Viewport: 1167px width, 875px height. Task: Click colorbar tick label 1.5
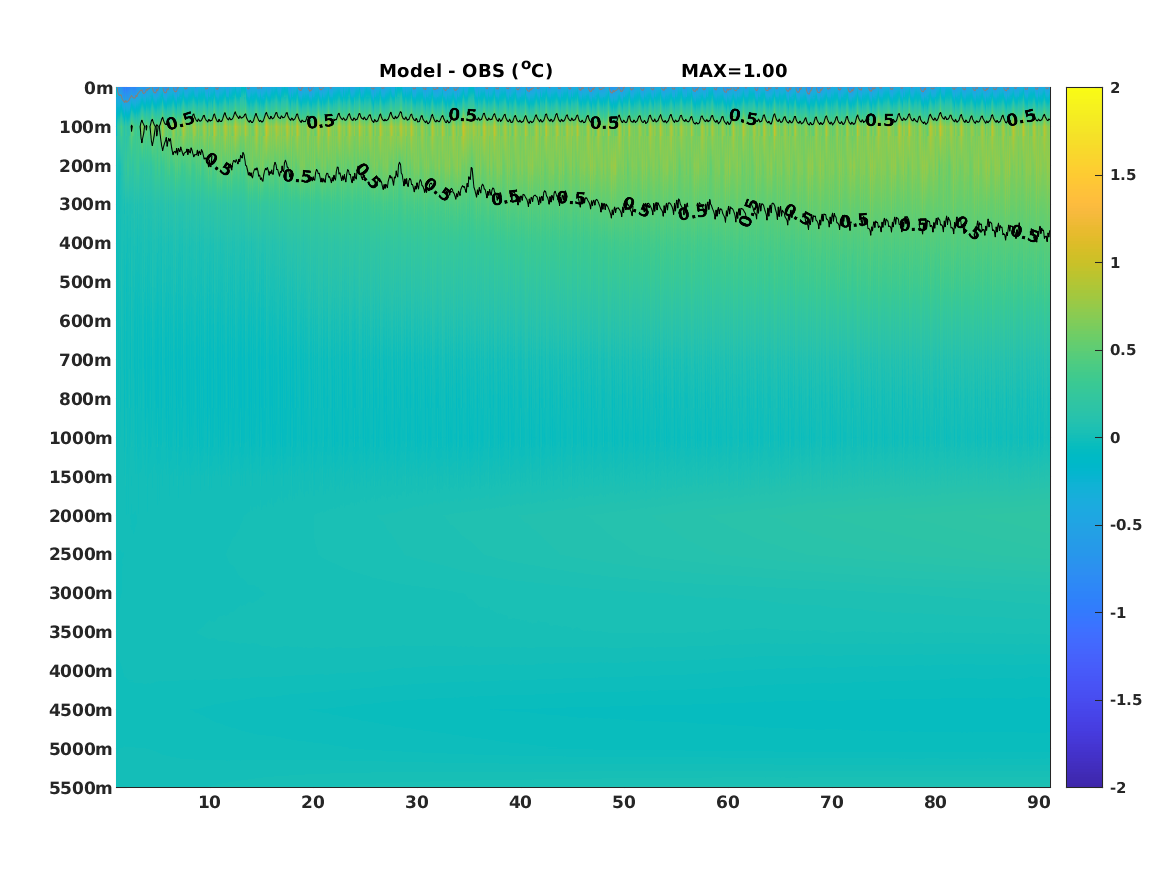[1123, 175]
